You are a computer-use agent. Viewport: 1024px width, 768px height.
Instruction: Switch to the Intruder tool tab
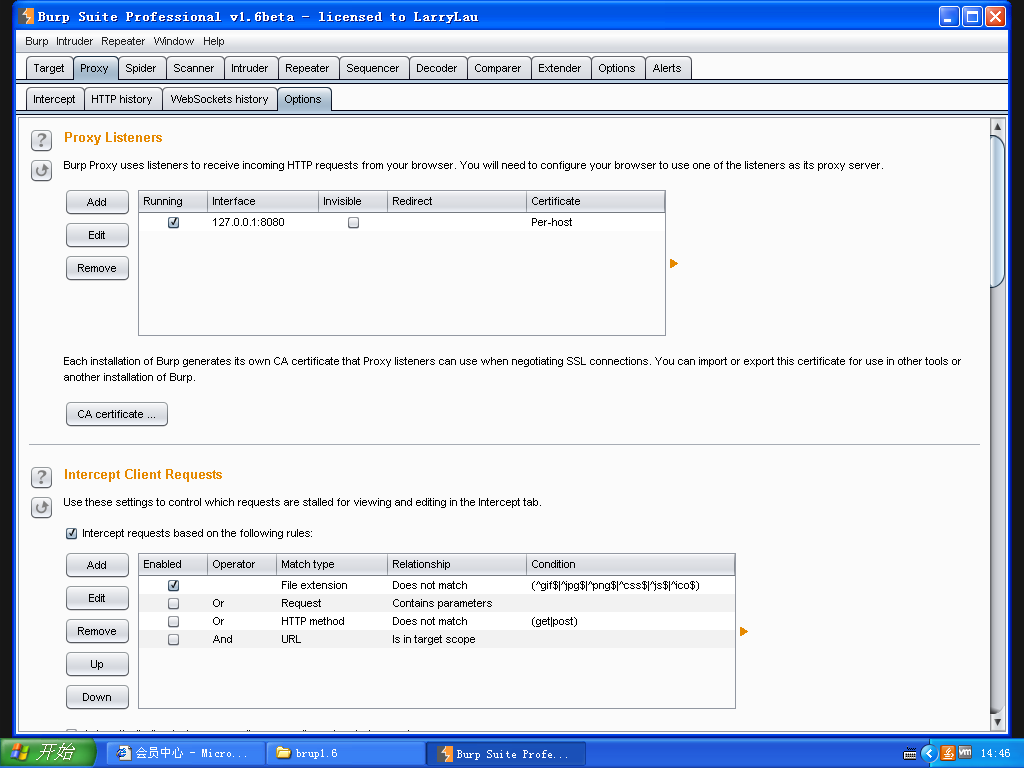tap(249, 68)
